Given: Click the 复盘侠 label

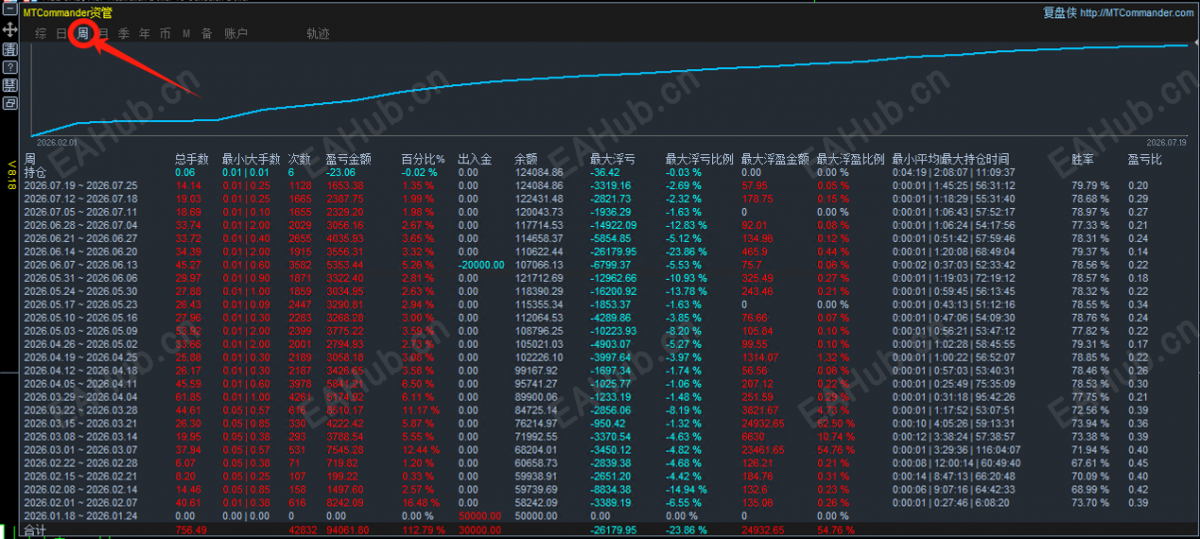Looking at the screenshot, I should 1058,13.
